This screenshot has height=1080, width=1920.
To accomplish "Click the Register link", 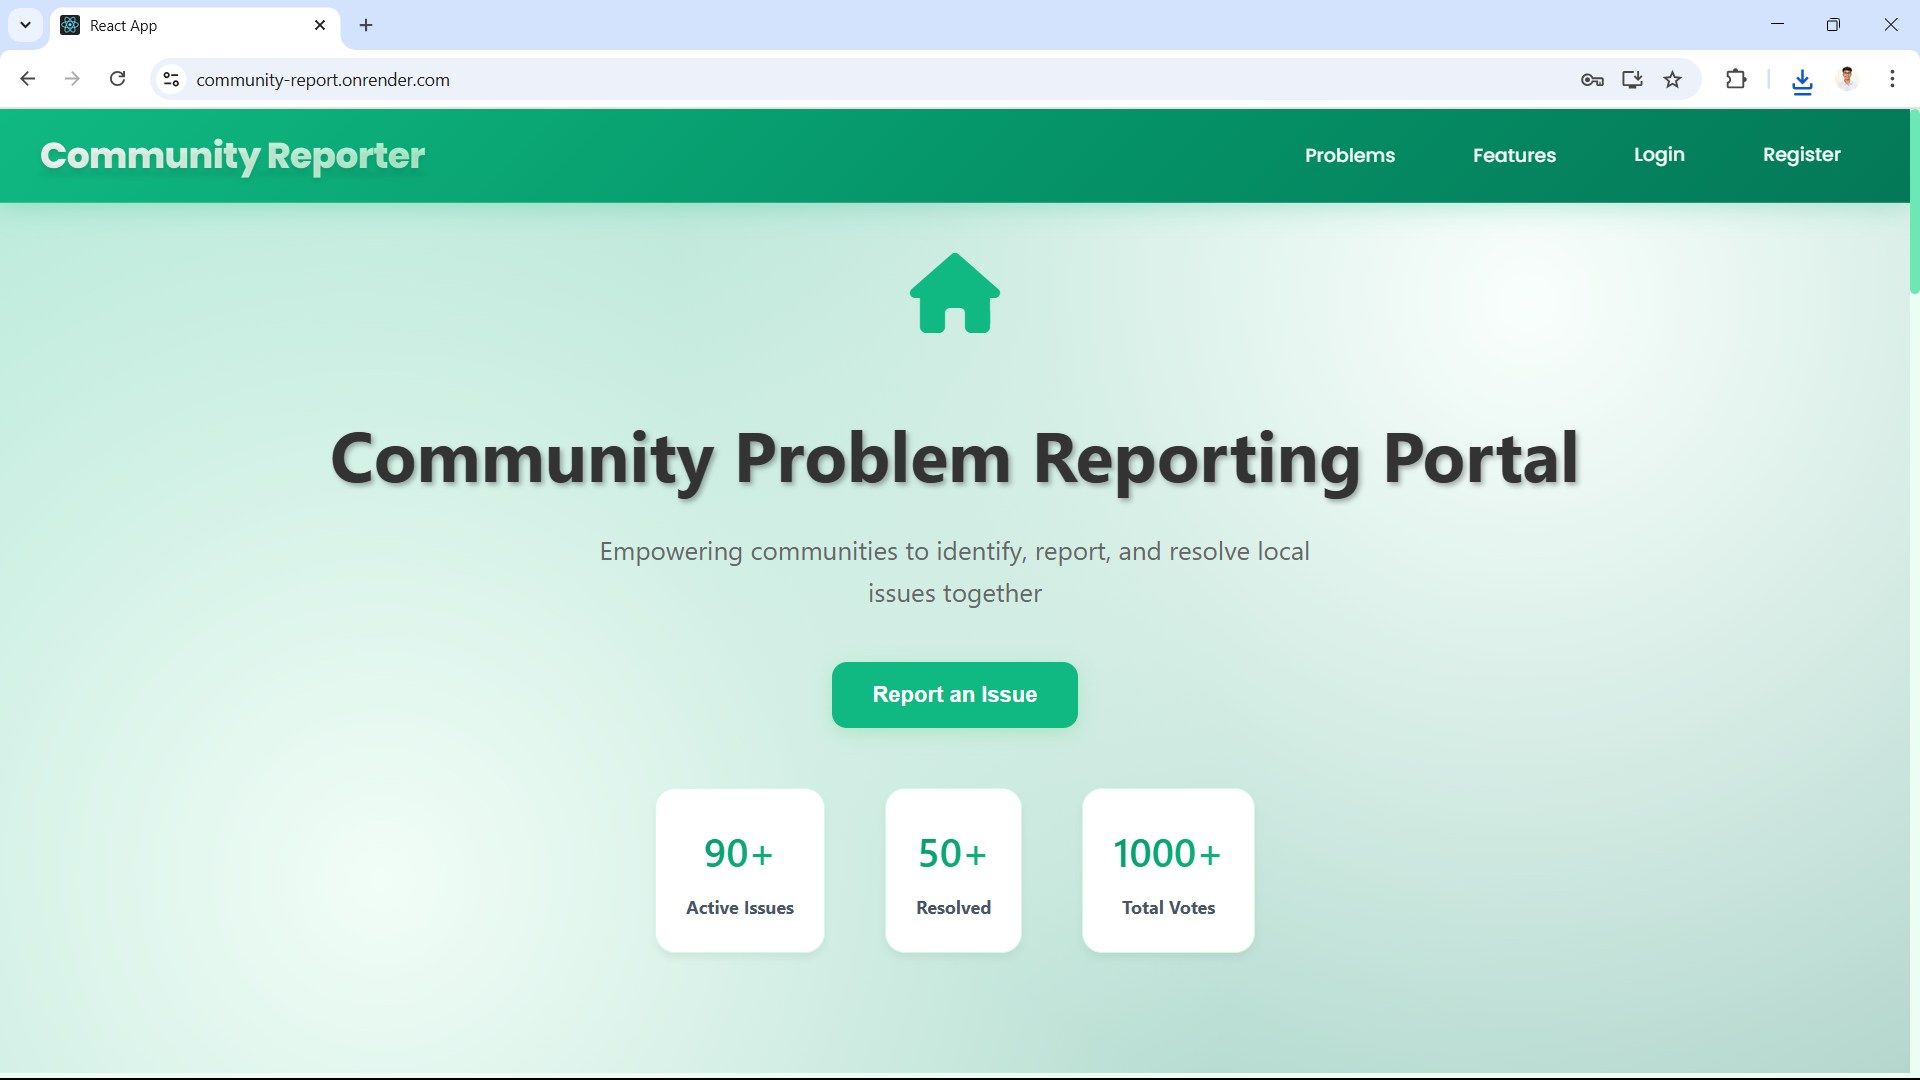I will [x=1801, y=155].
